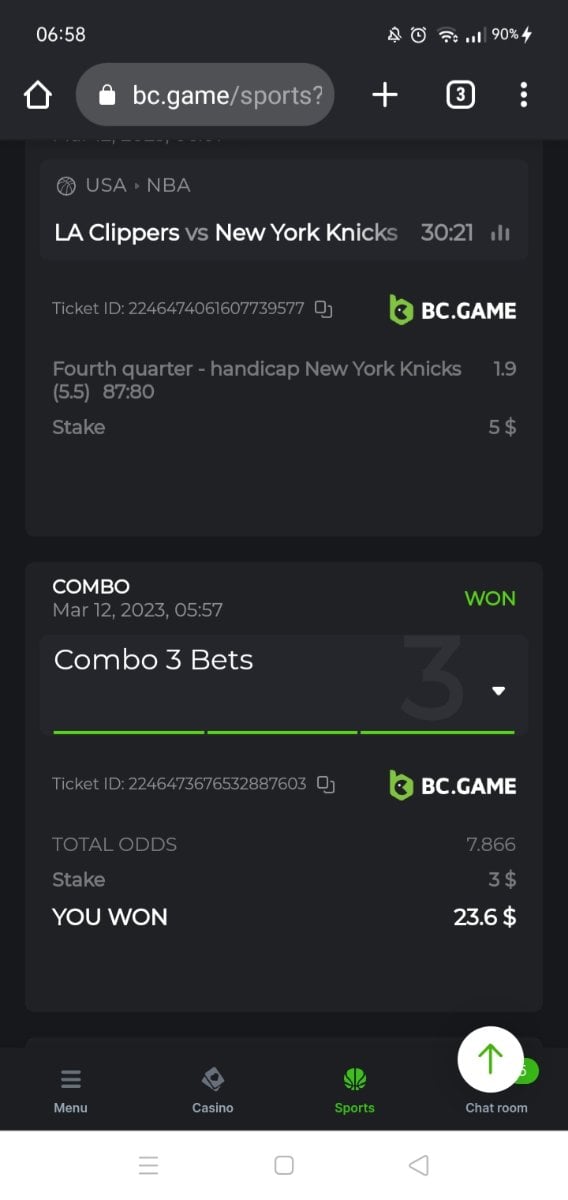
Task: Tap the BC.GAME logo on first ticket
Action: (x=453, y=310)
